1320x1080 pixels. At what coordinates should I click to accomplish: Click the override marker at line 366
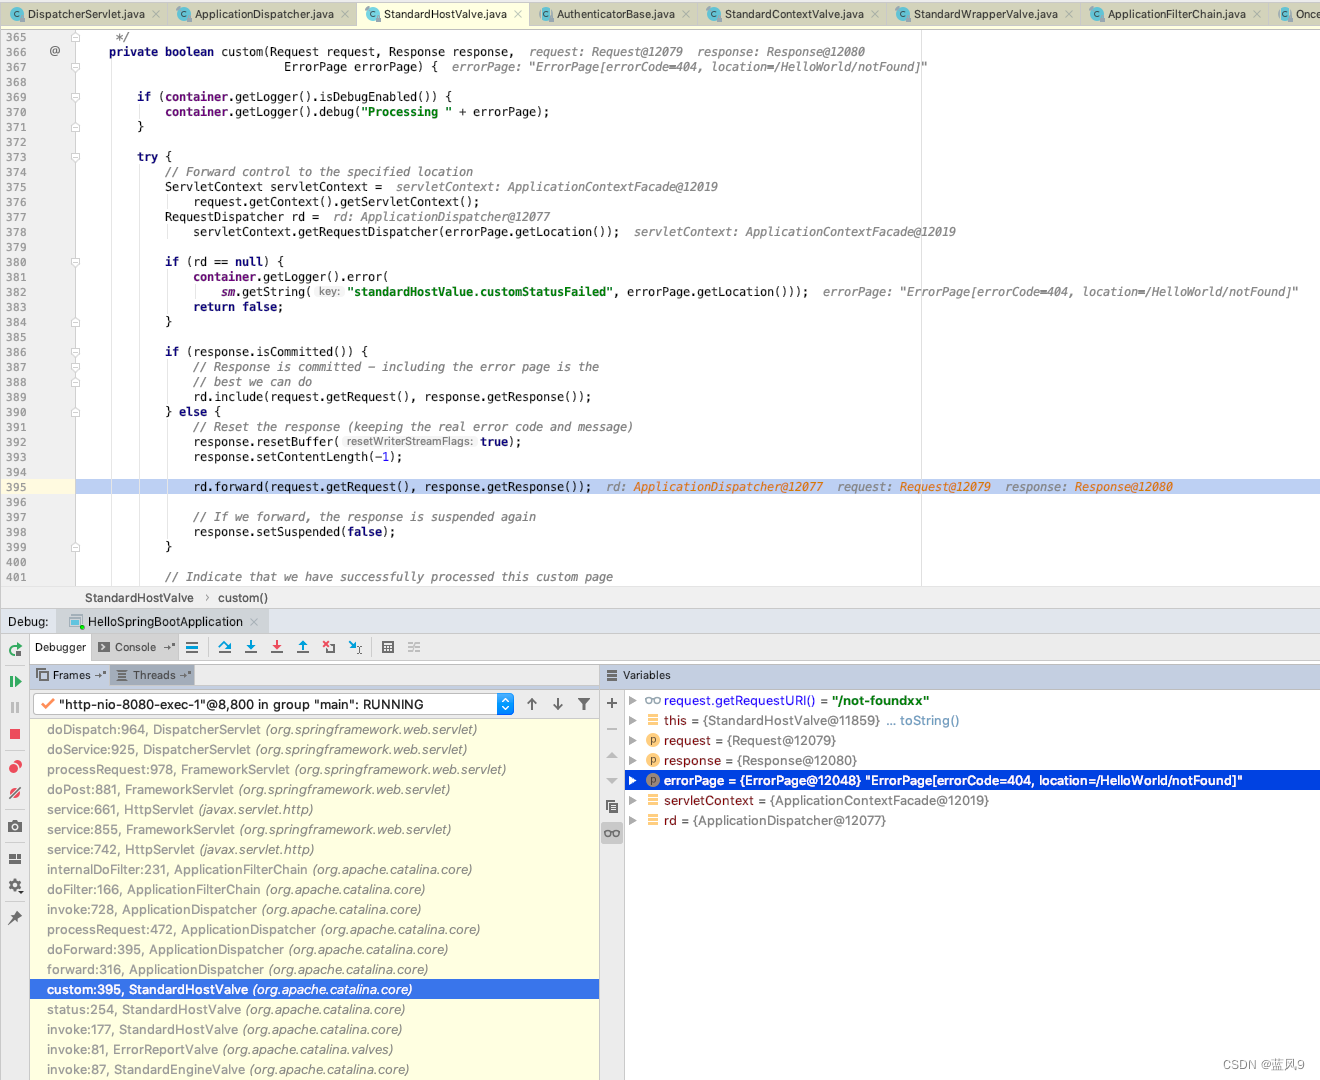(54, 51)
